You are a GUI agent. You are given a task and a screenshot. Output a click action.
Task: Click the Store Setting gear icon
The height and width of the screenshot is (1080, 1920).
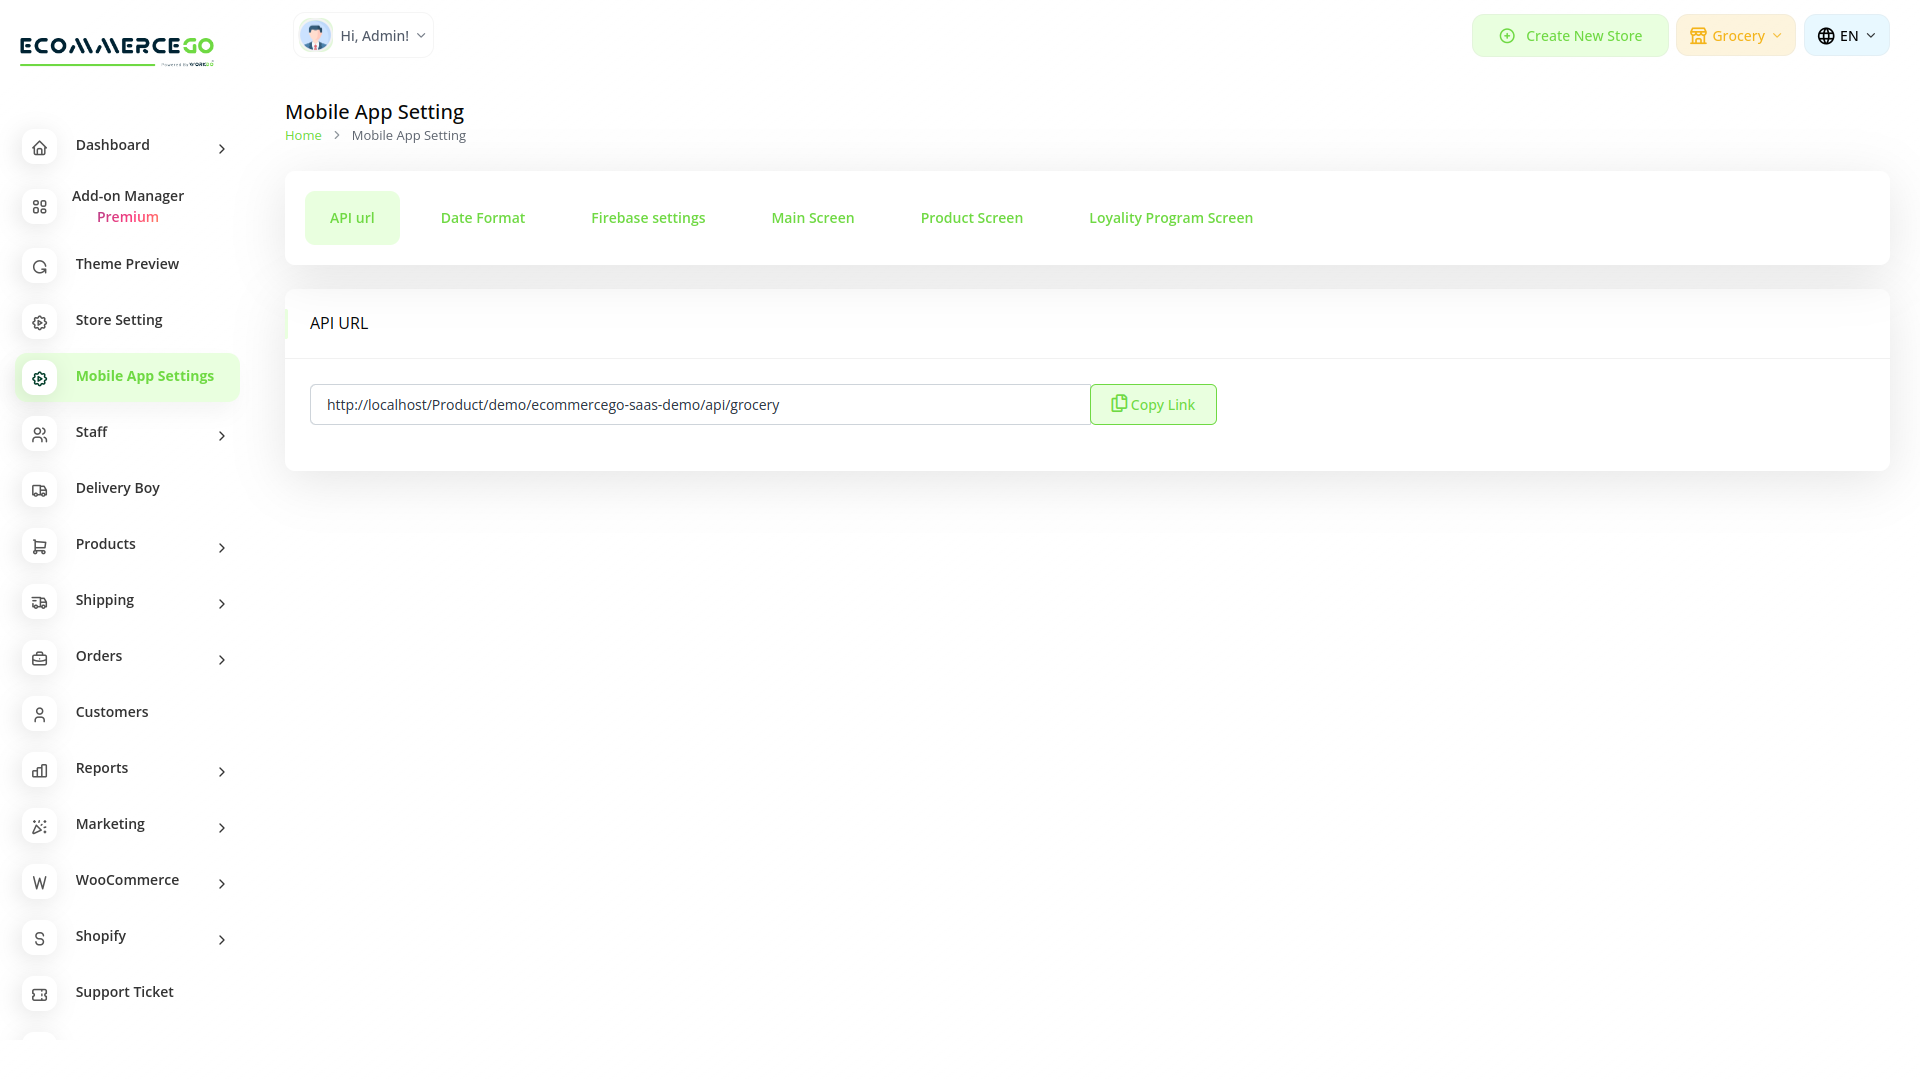coord(39,322)
